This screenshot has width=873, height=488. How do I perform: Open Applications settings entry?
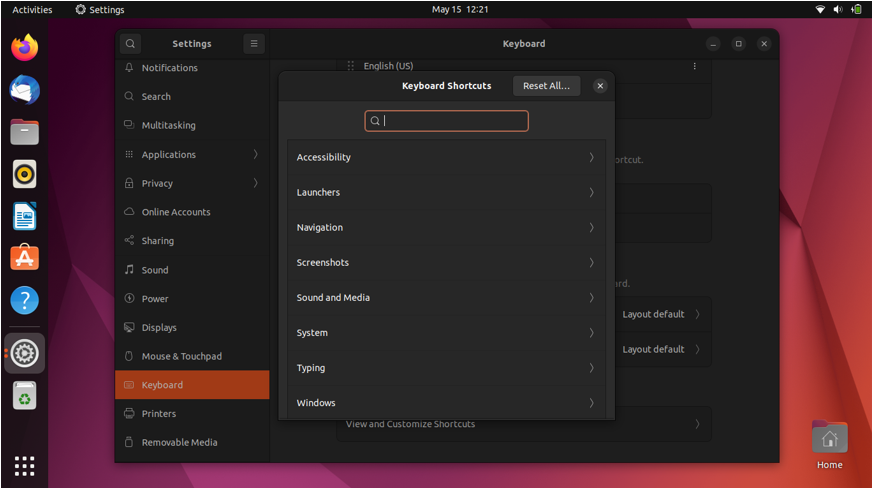(x=192, y=154)
